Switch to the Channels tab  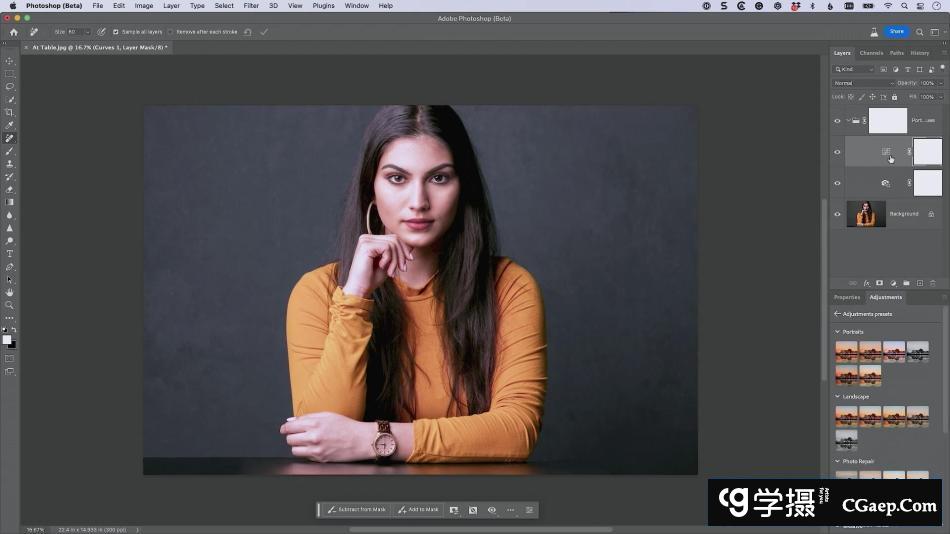click(x=871, y=53)
